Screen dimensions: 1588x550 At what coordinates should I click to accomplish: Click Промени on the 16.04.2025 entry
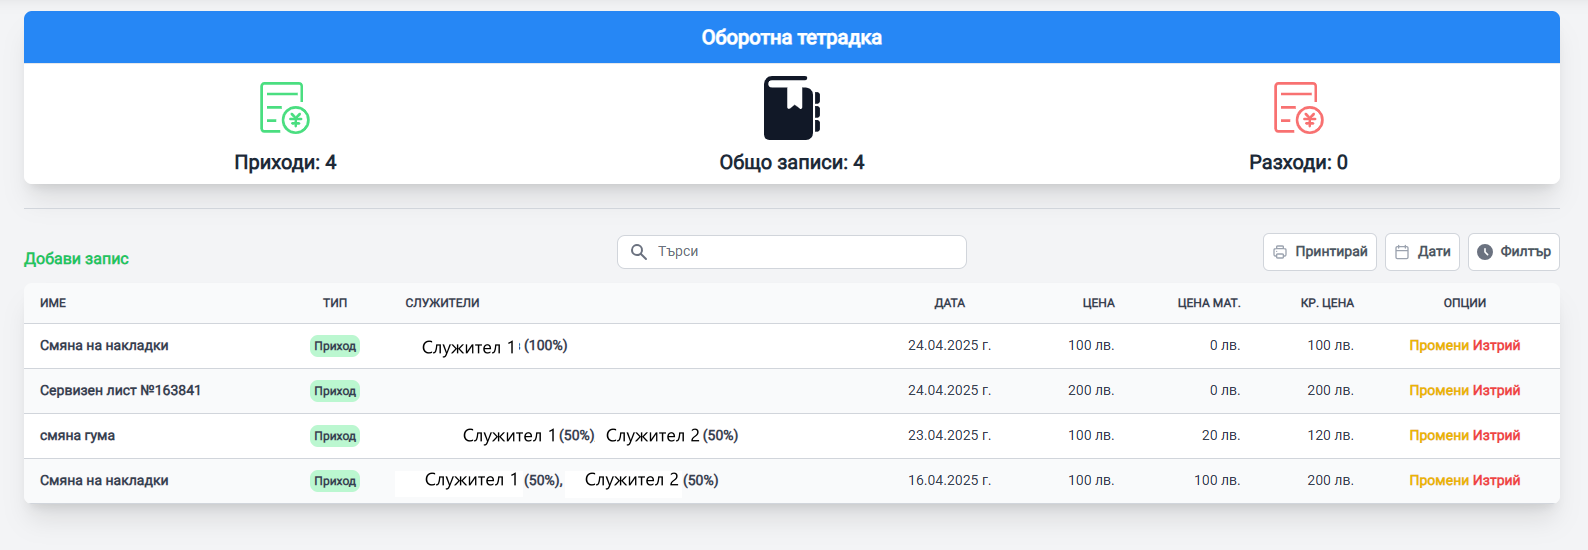tap(1438, 481)
